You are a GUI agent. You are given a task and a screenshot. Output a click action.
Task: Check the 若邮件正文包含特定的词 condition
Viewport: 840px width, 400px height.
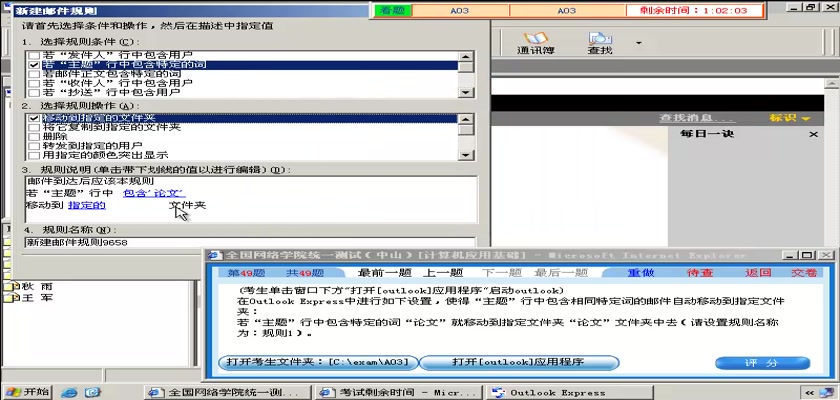coord(34,74)
